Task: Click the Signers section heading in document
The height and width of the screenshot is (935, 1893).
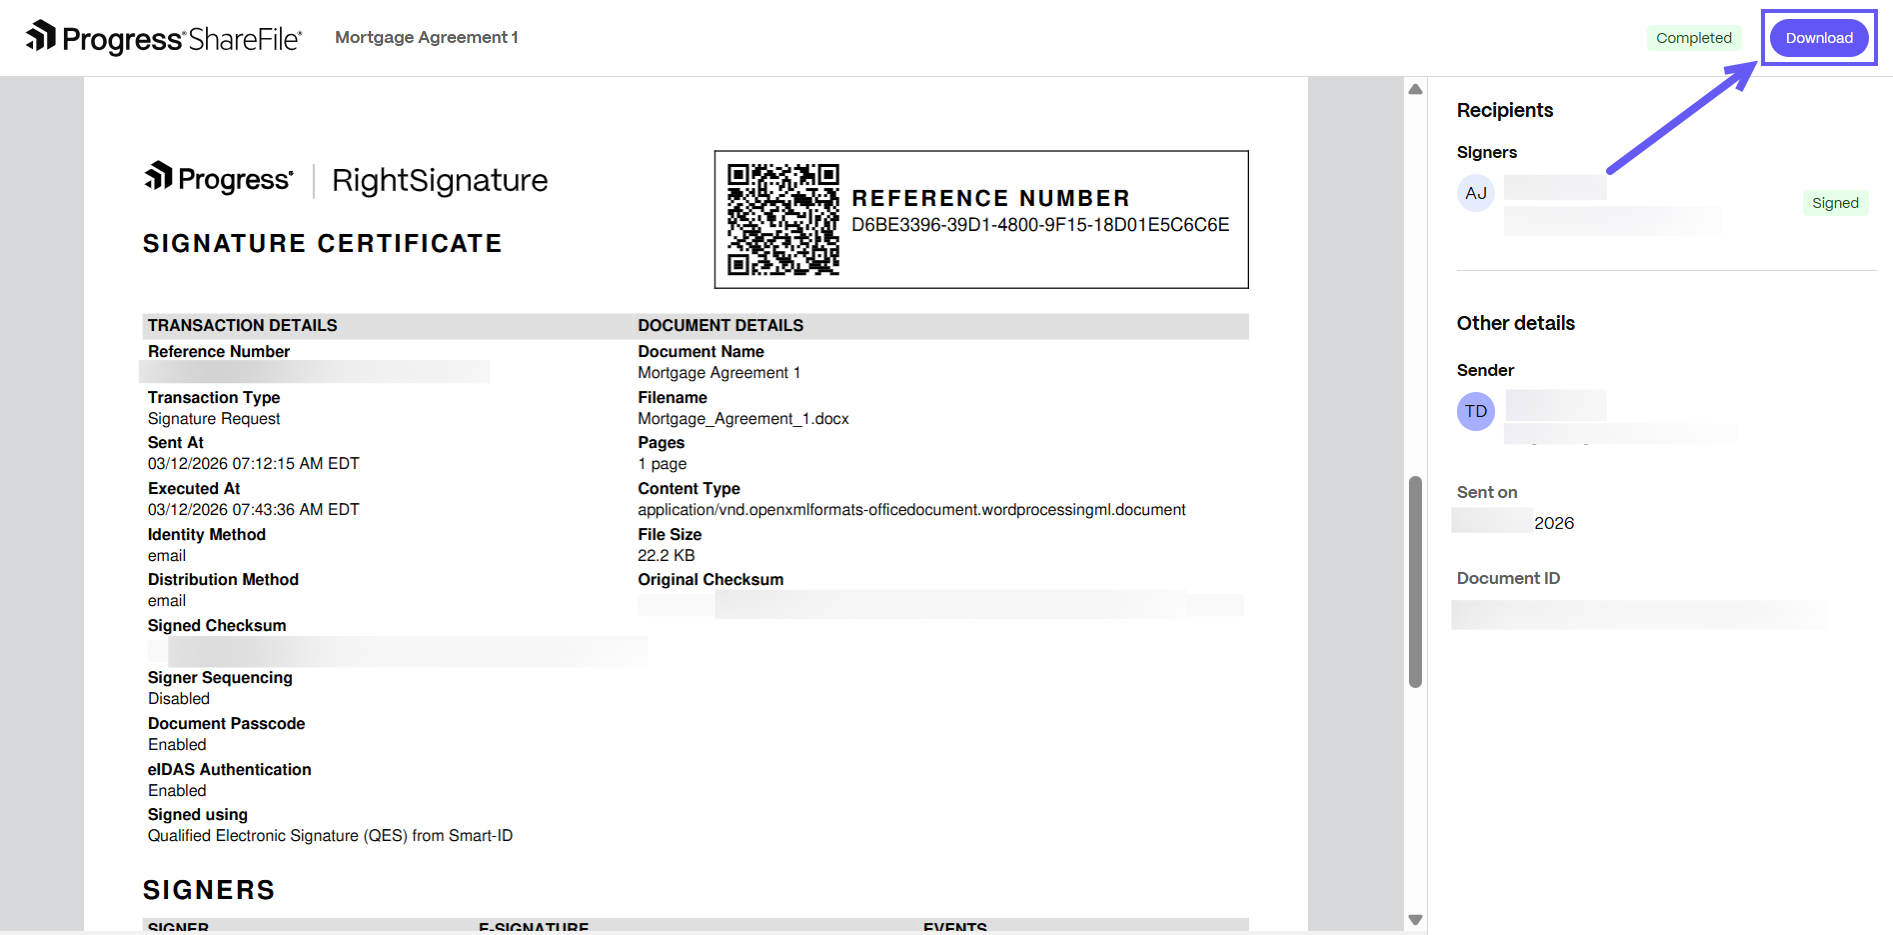Action: click(209, 890)
